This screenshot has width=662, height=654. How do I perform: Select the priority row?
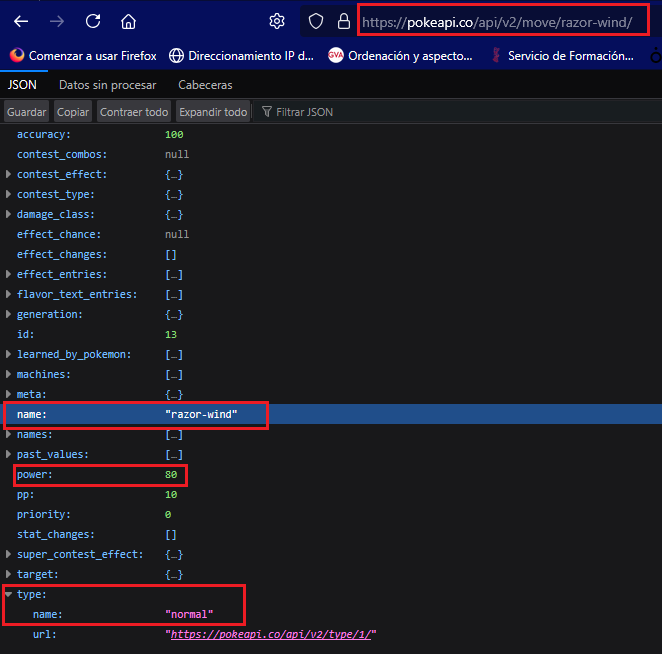(331, 514)
